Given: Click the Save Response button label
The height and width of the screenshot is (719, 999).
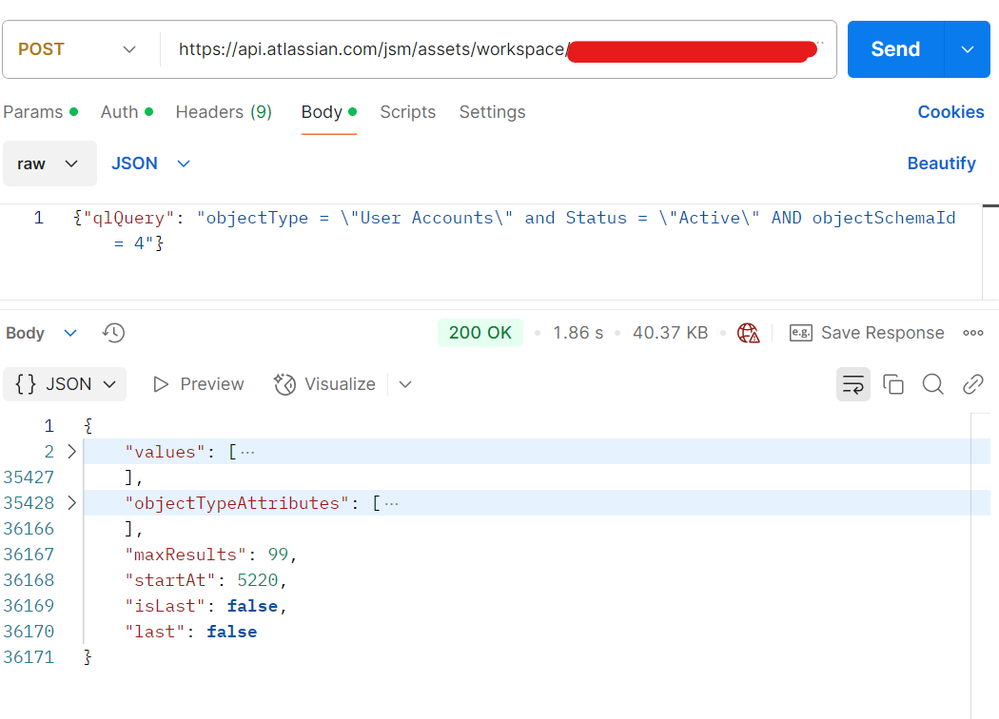Looking at the screenshot, I should point(882,332).
